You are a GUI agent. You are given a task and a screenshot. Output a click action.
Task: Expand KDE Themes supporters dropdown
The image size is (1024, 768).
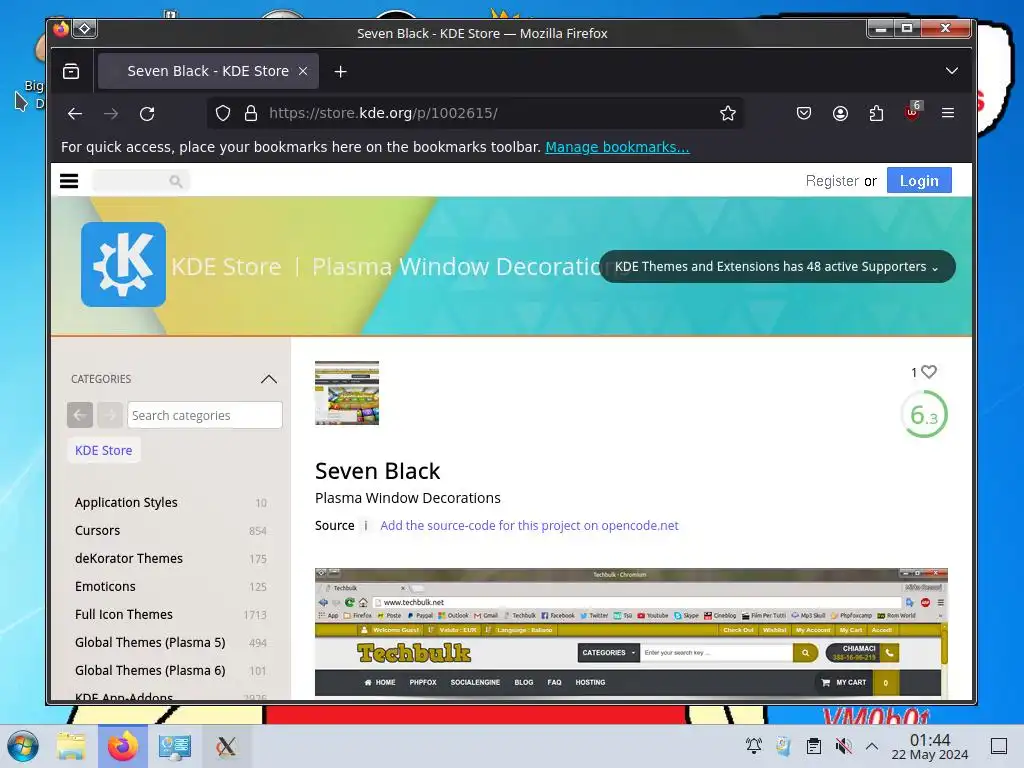(776, 266)
